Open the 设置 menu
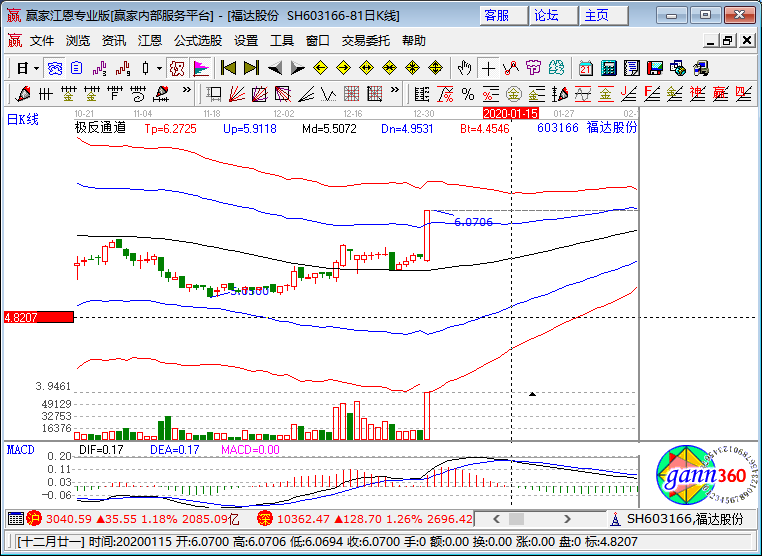 246,41
